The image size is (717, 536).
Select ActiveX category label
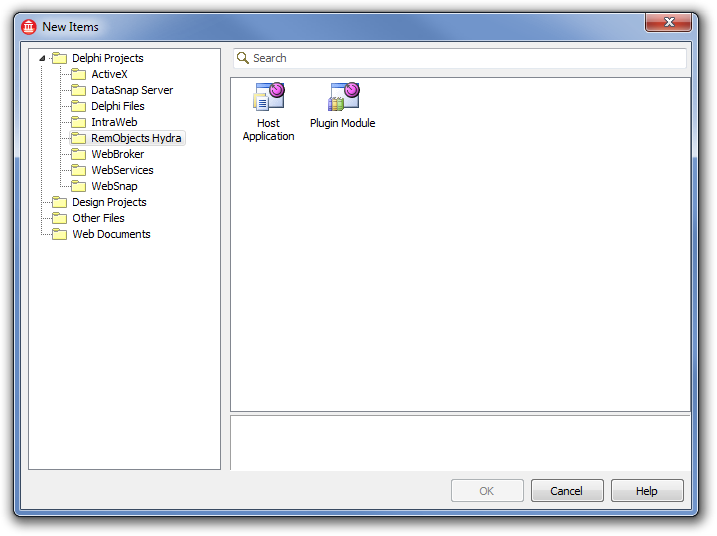[x=109, y=74]
